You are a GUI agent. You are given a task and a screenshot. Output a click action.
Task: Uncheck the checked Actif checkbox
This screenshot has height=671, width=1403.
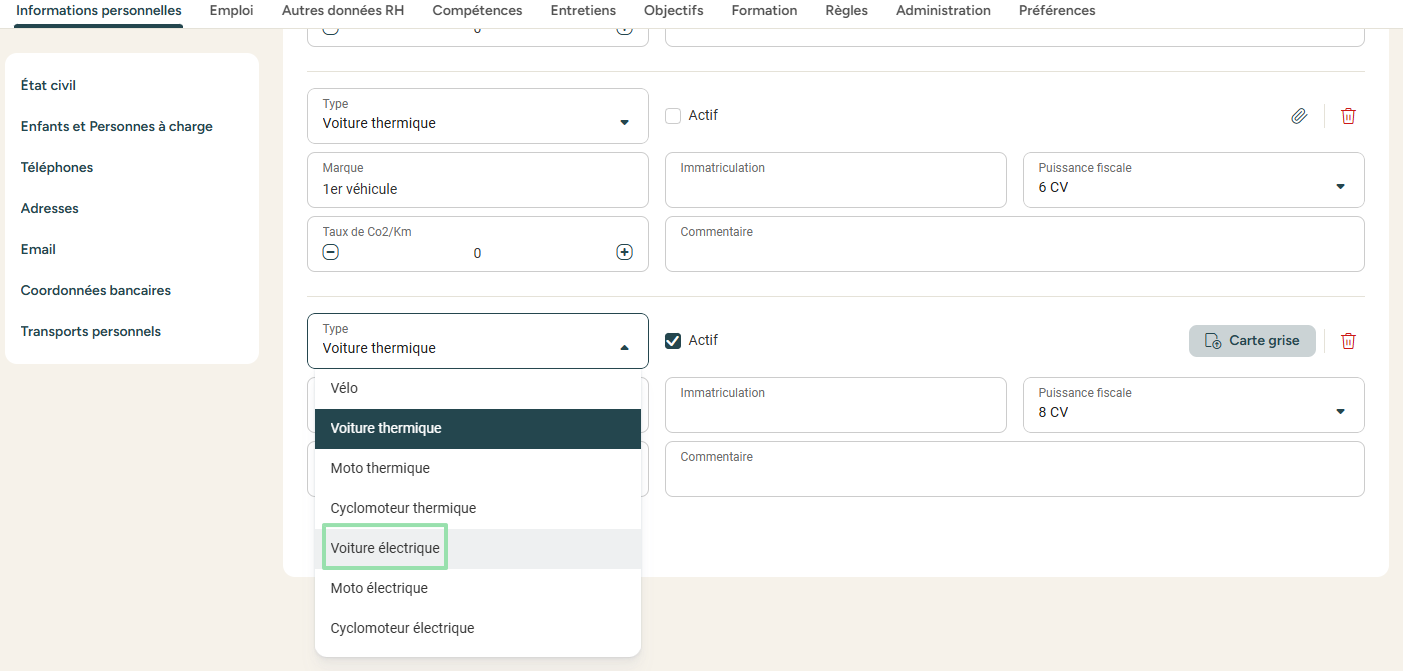coord(673,341)
